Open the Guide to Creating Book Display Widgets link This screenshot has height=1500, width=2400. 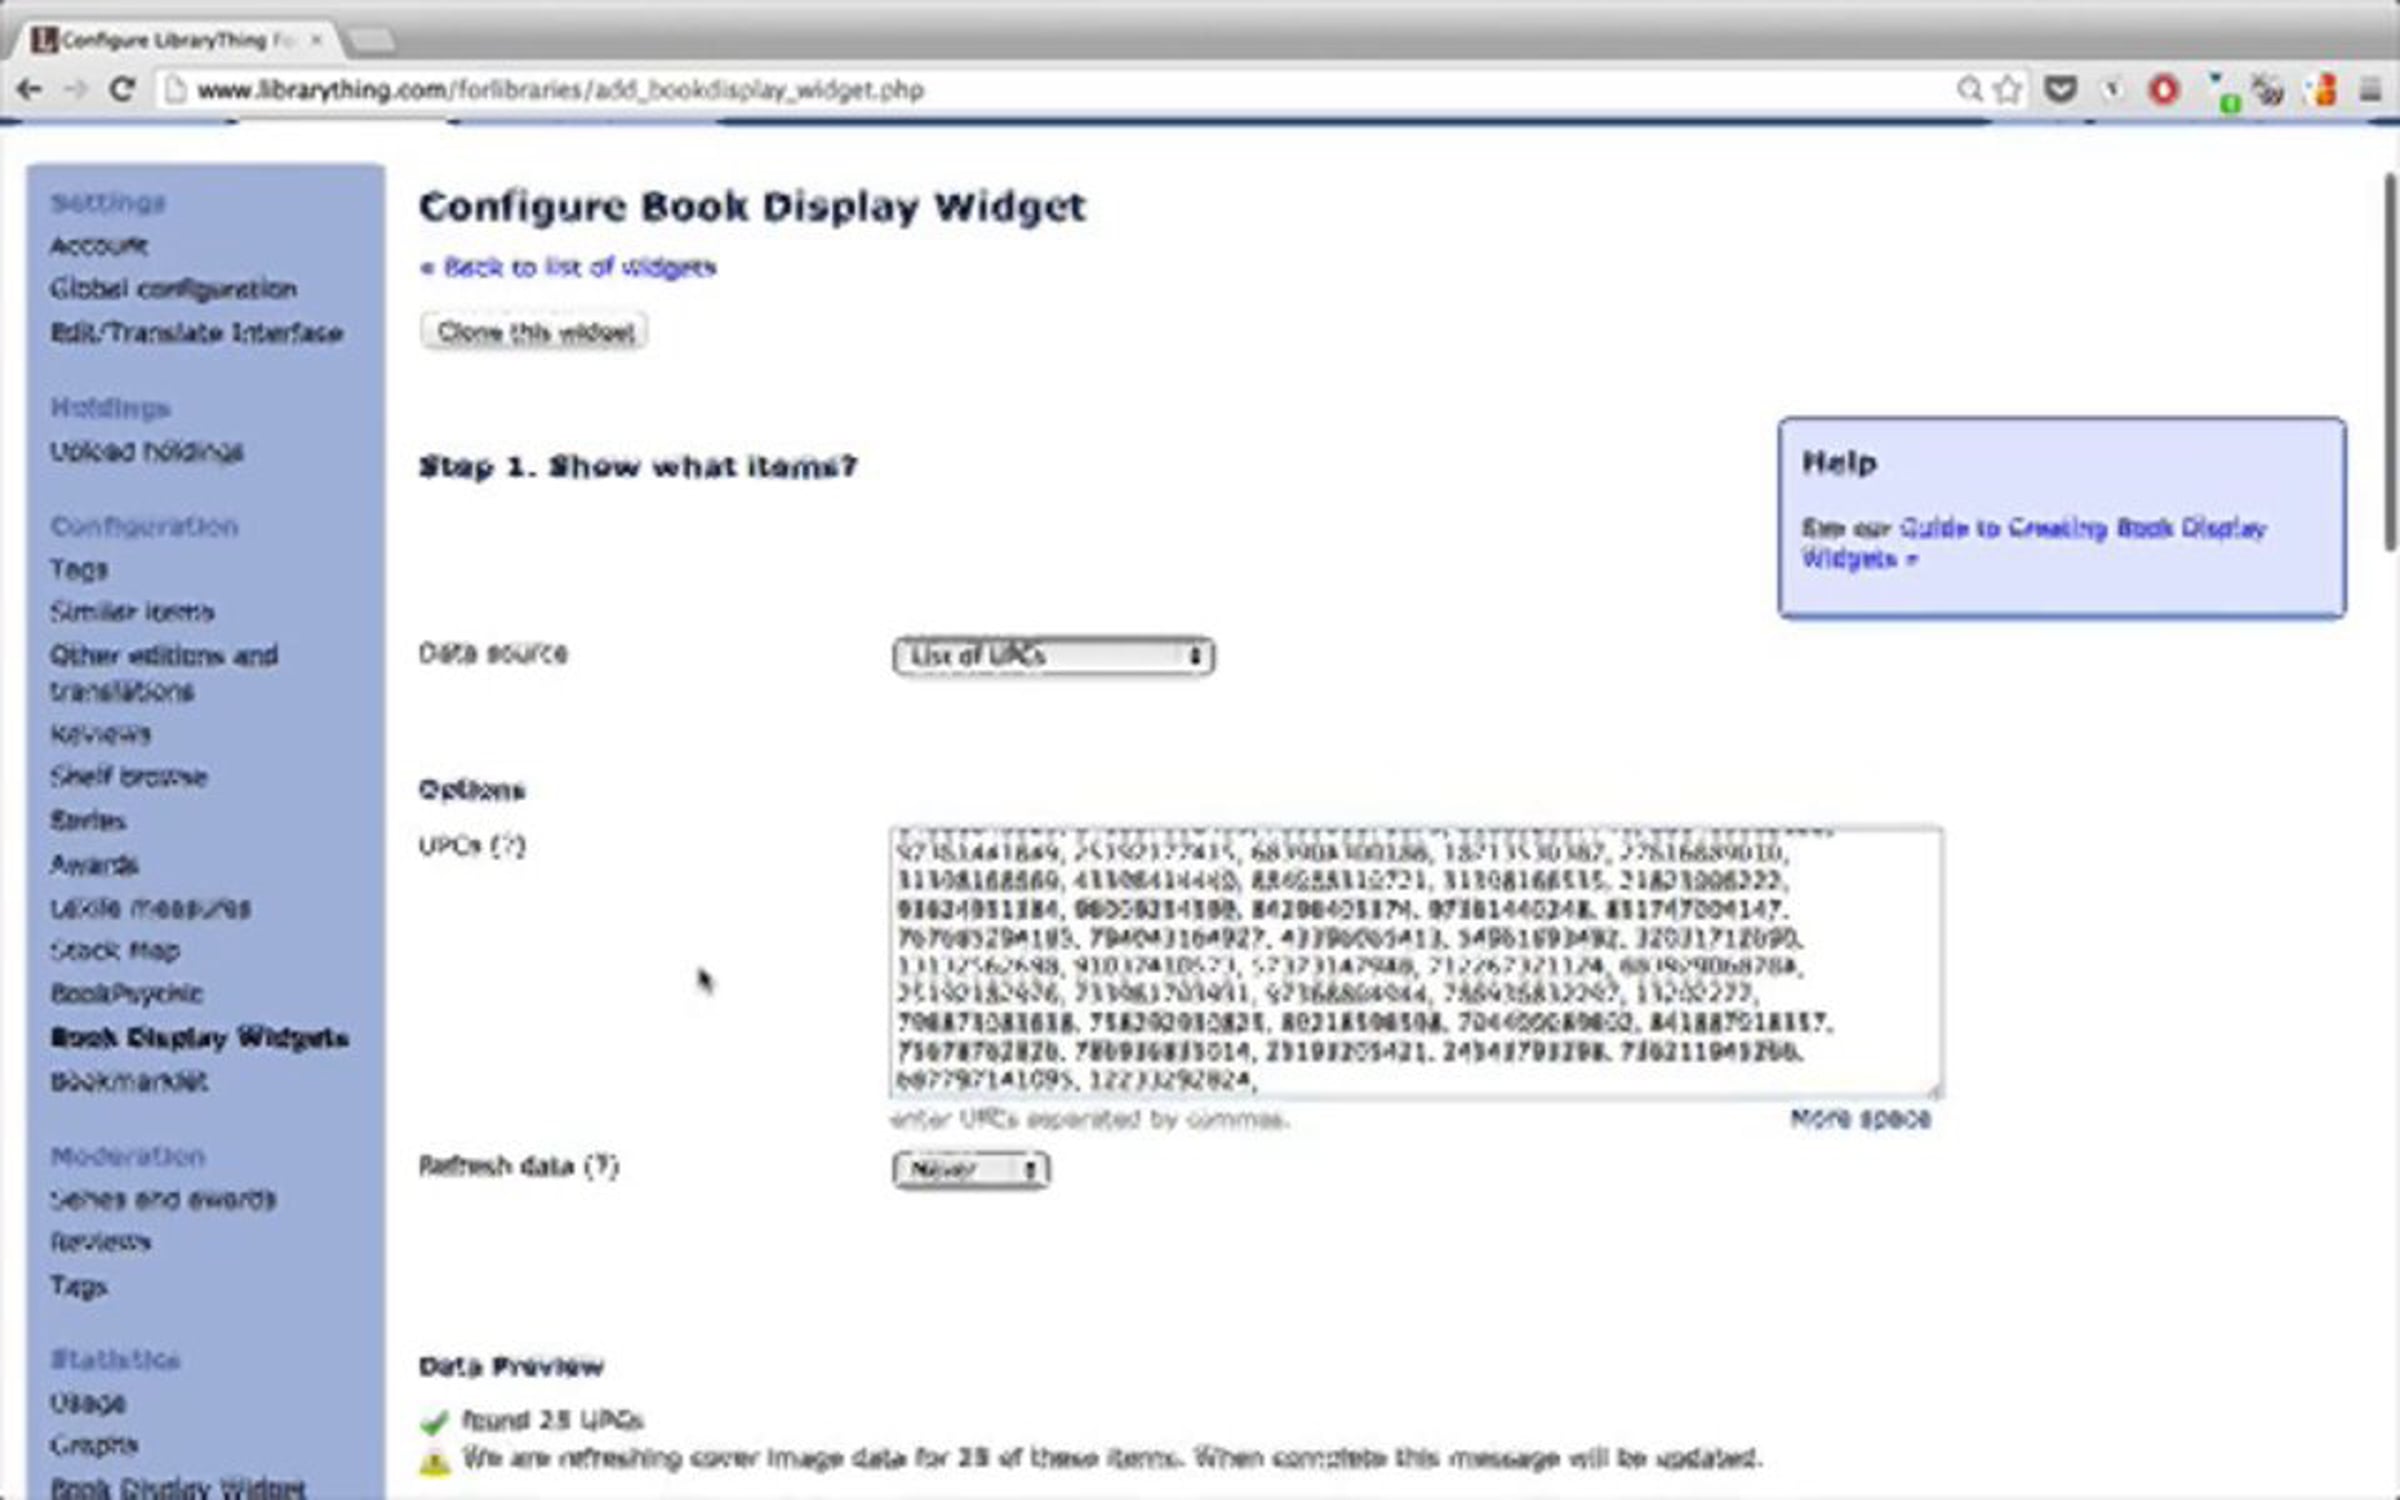pyautogui.click(x=2034, y=542)
